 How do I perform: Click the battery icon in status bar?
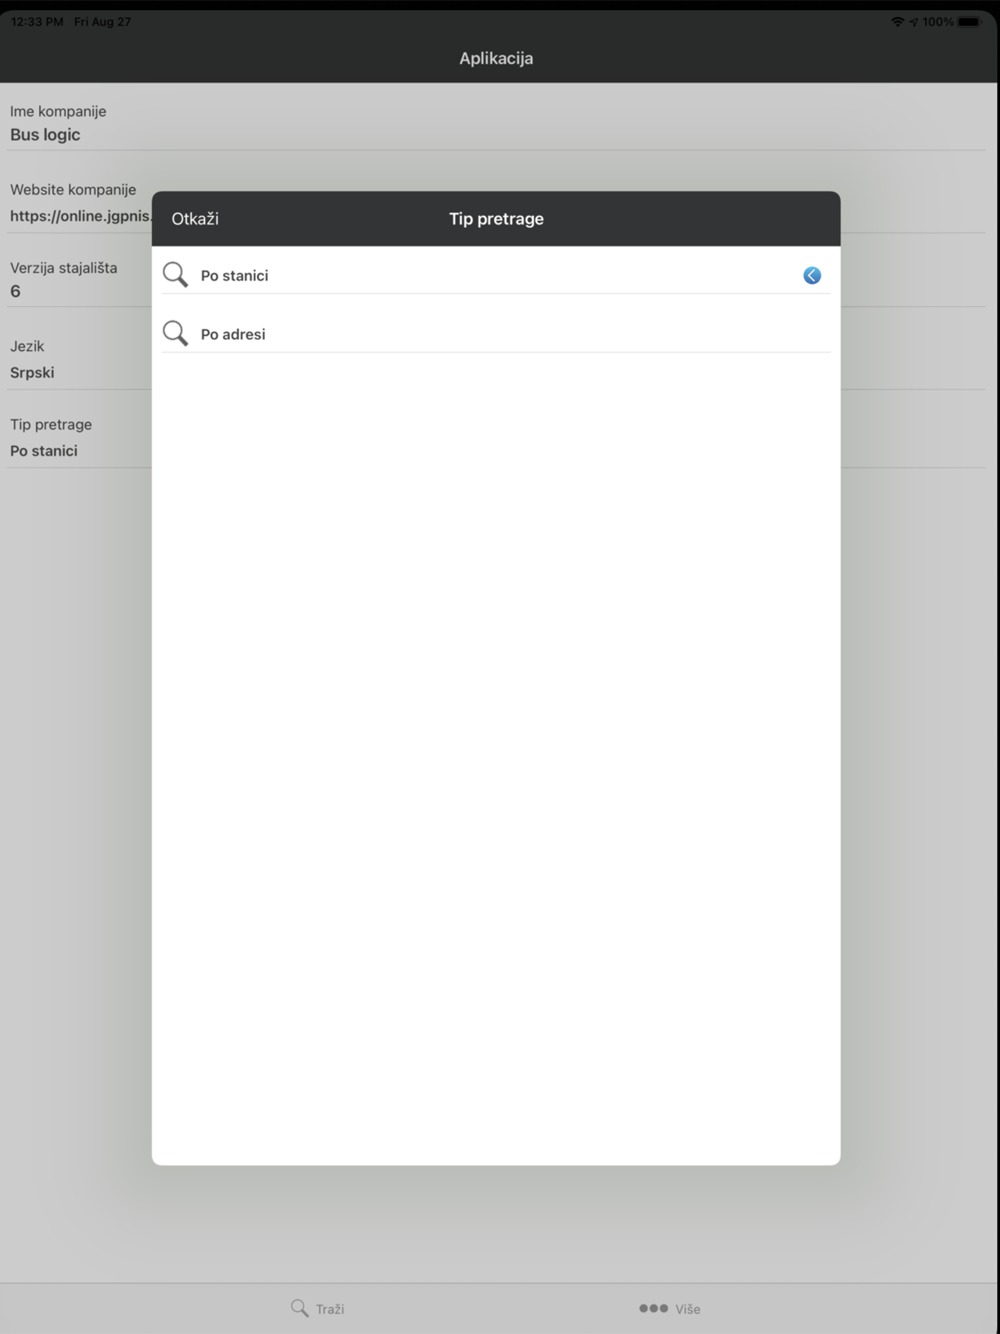(970, 22)
